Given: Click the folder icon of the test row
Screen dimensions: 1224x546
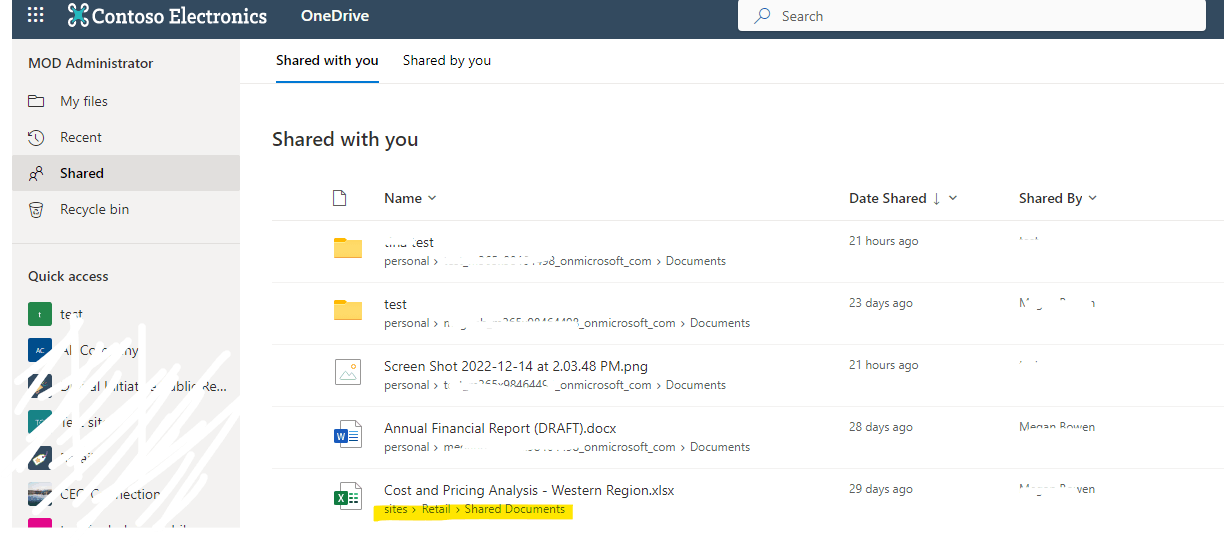Looking at the screenshot, I should click(x=347, y=310).
